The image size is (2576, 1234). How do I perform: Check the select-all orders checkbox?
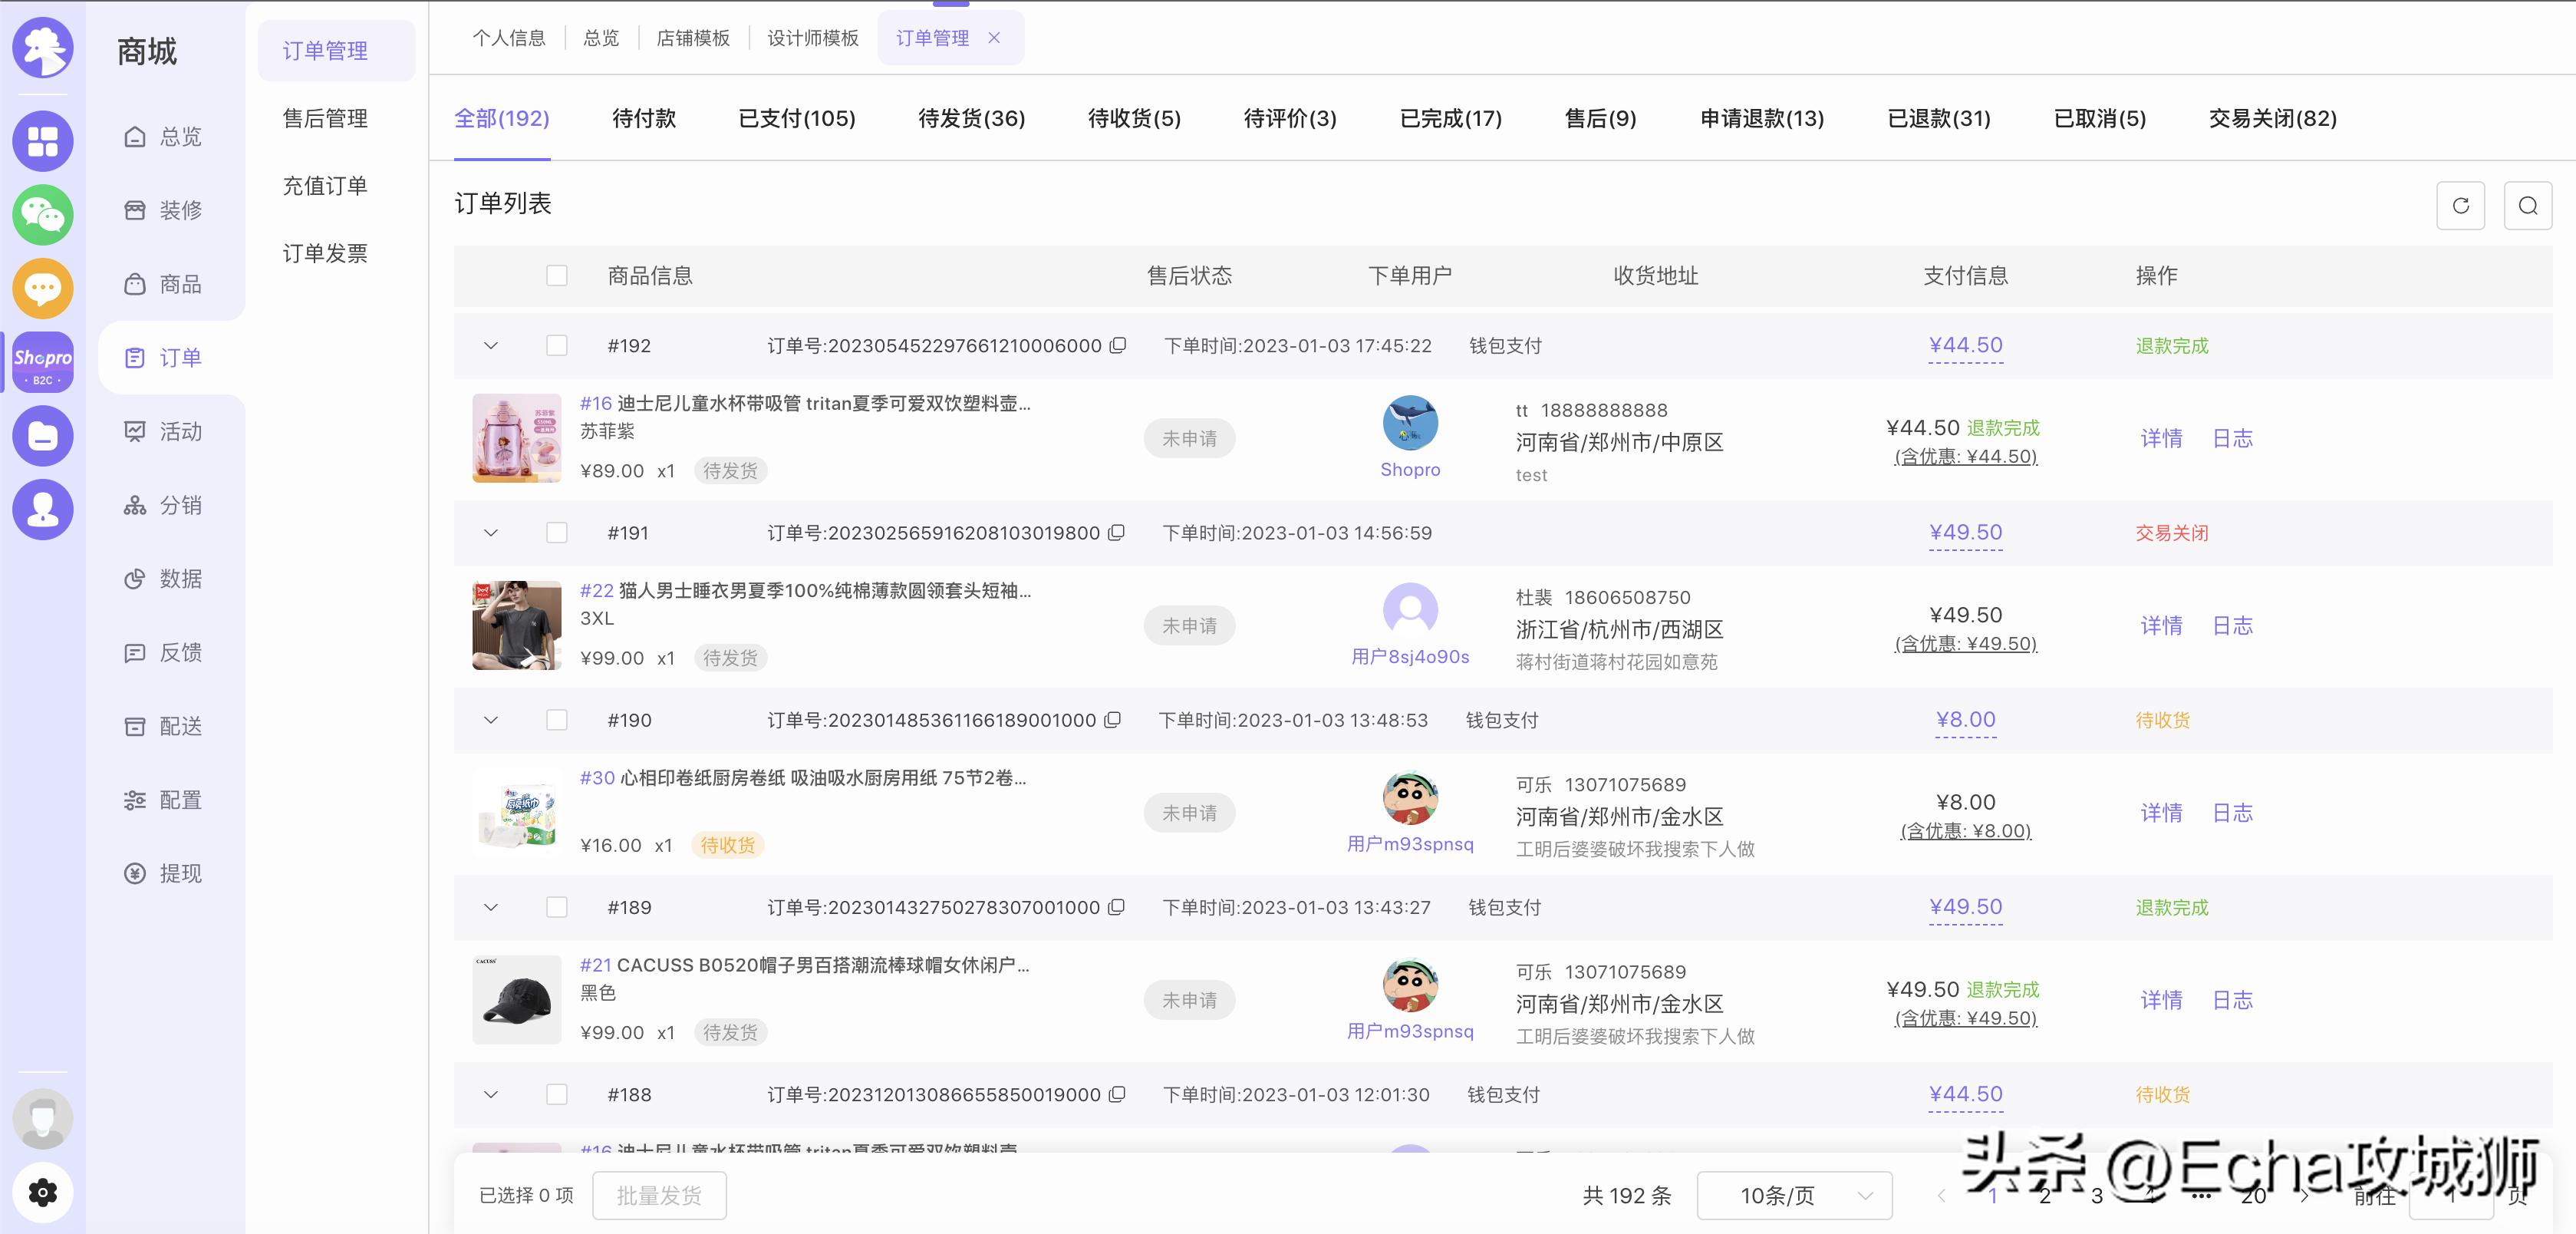click(x=557, y=275)
